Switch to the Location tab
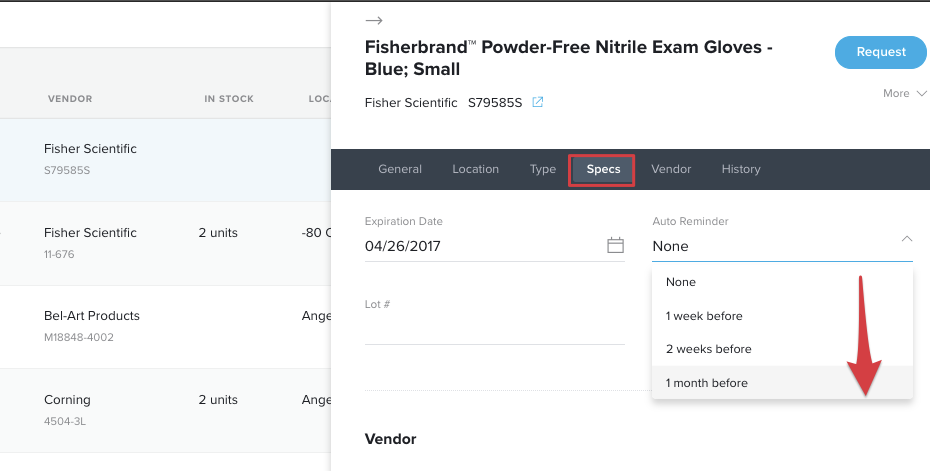 [x=475, y=169]
